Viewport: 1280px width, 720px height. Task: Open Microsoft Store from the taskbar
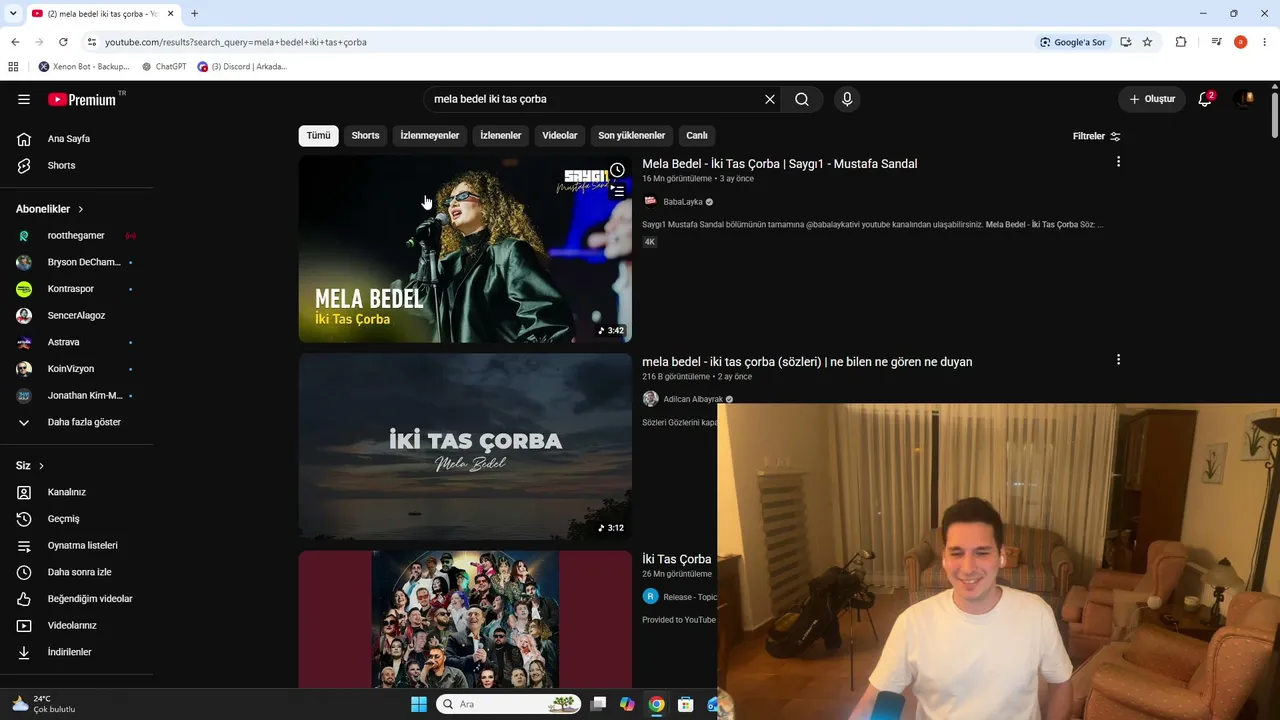(685, 704)
